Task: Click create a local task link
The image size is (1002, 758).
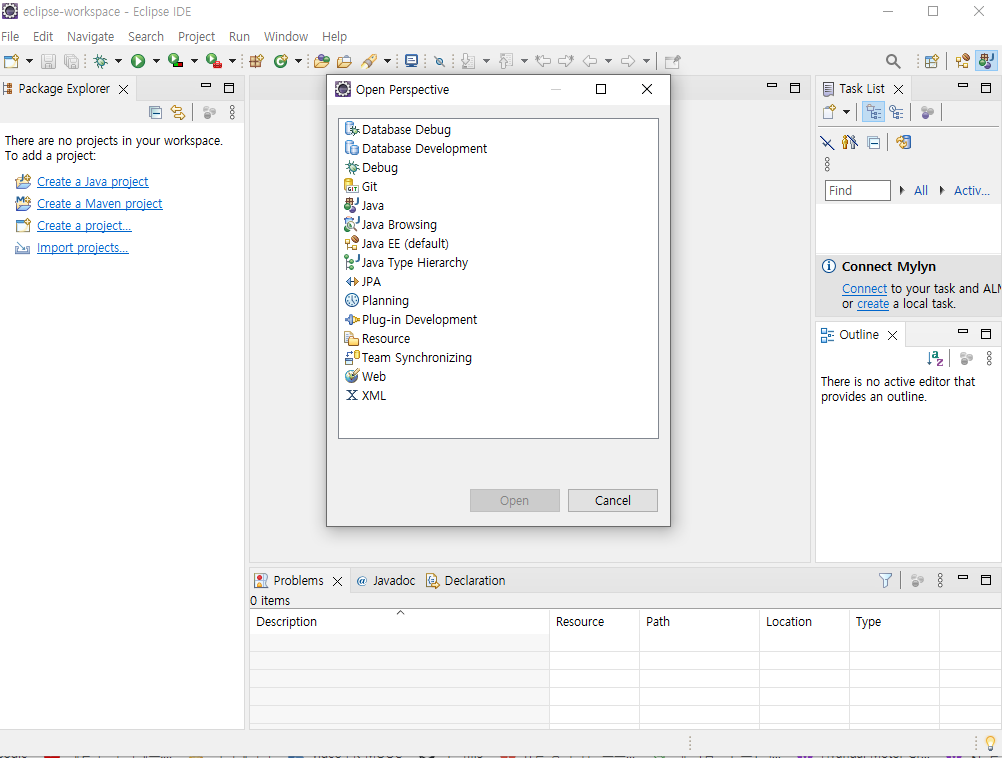Action: 873,304
